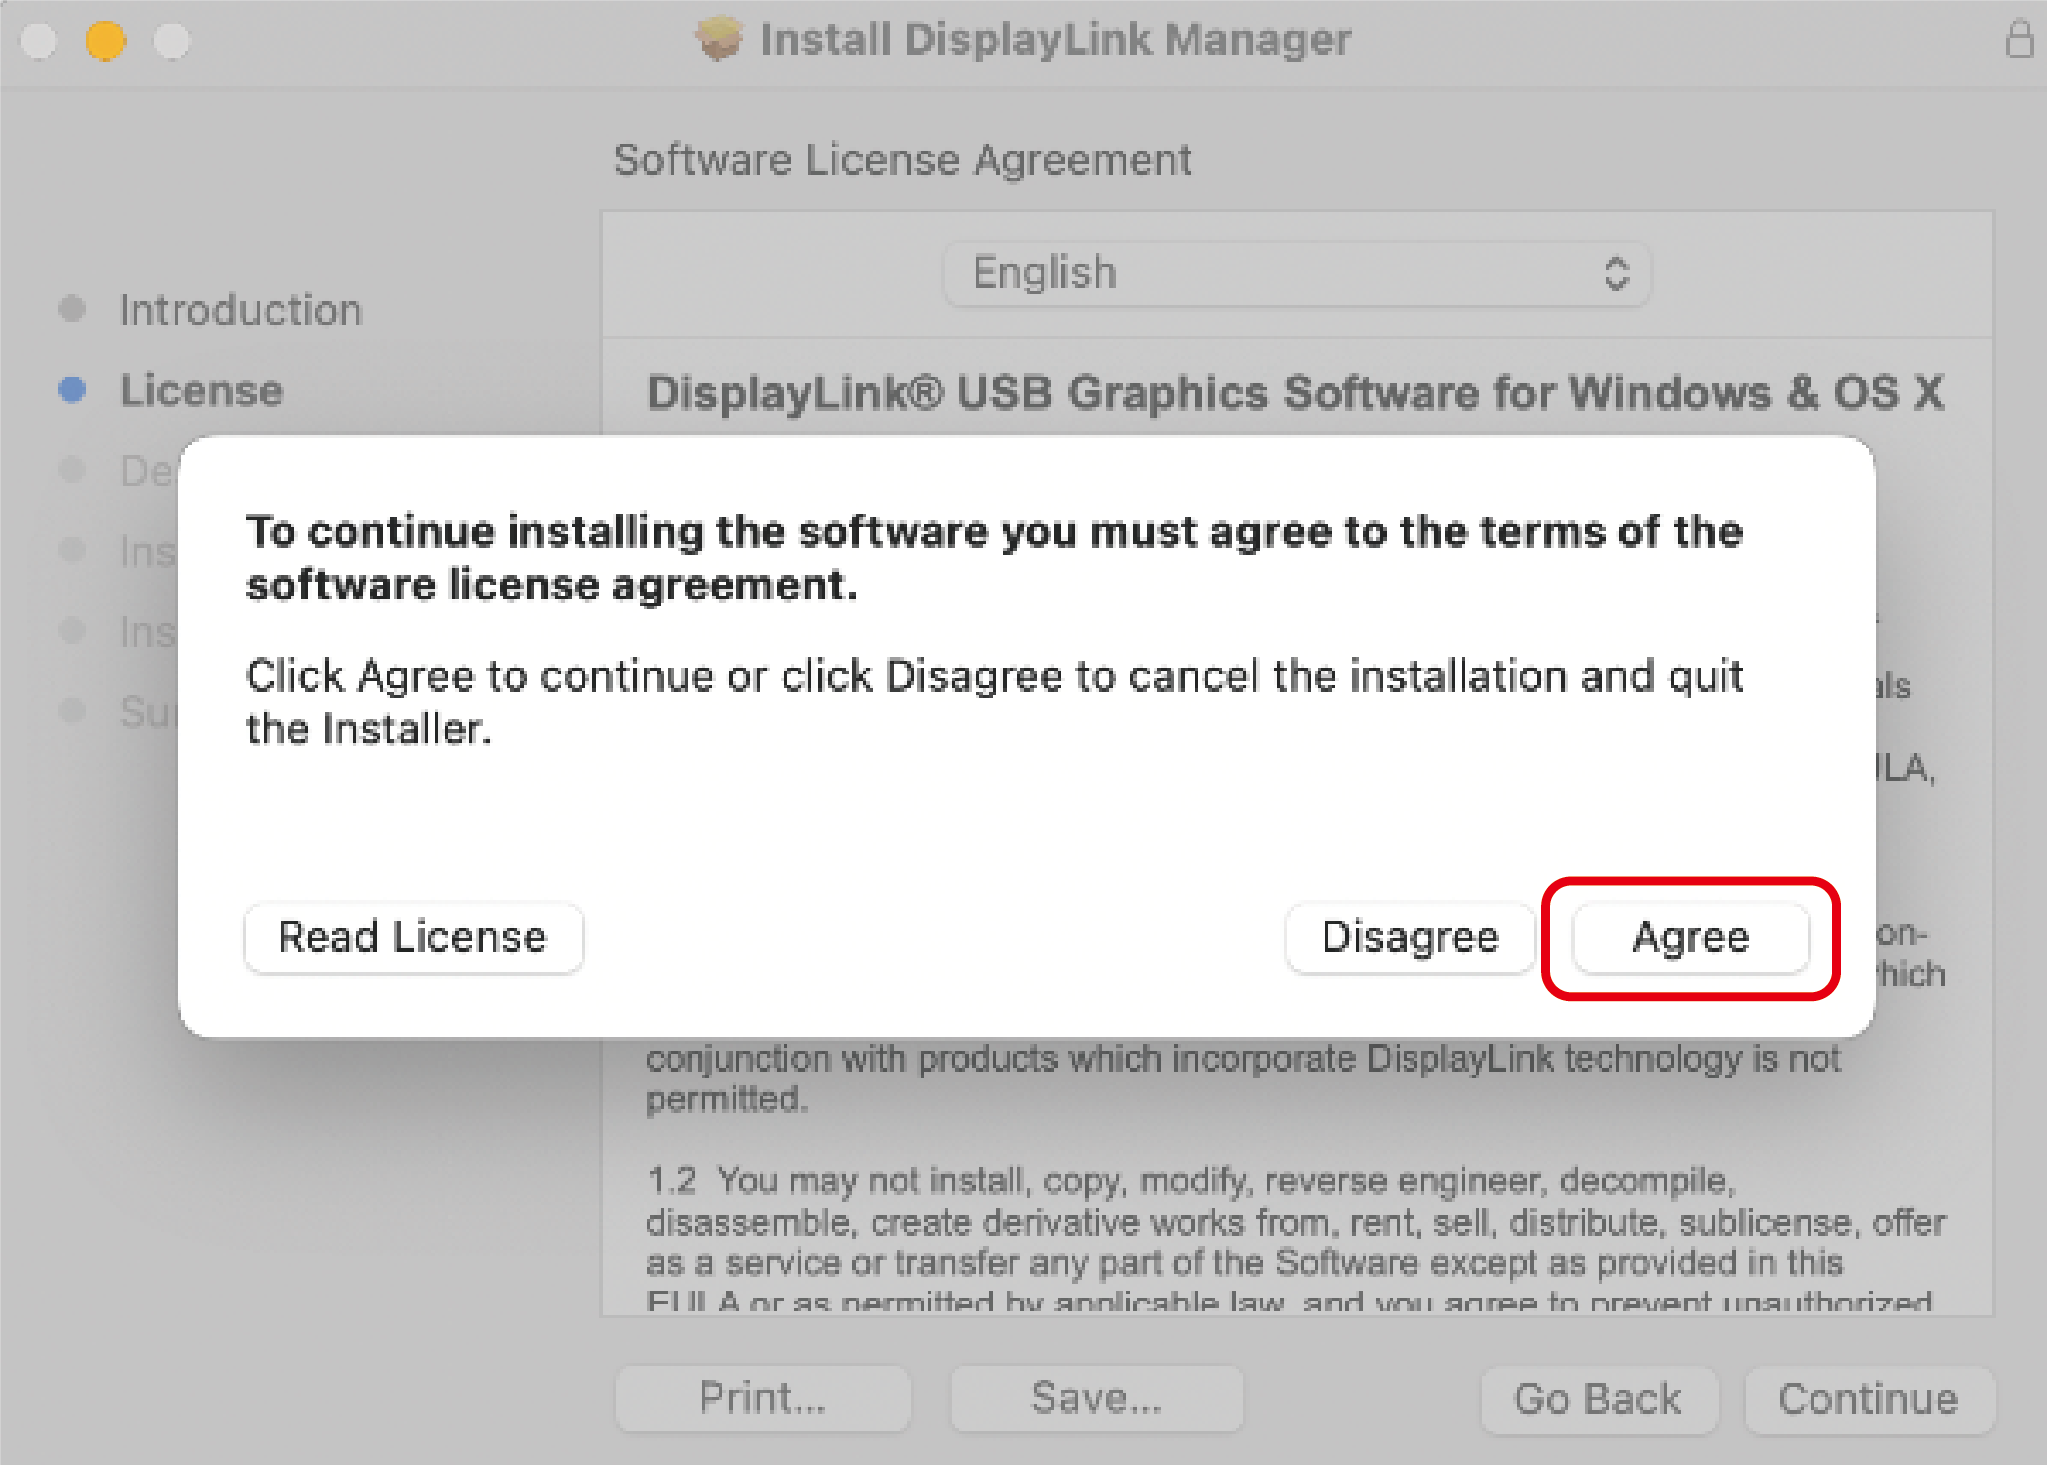Click the blue License step bullet
The height and width of the screenshot is (1466, 2048).
pos(72,390)
